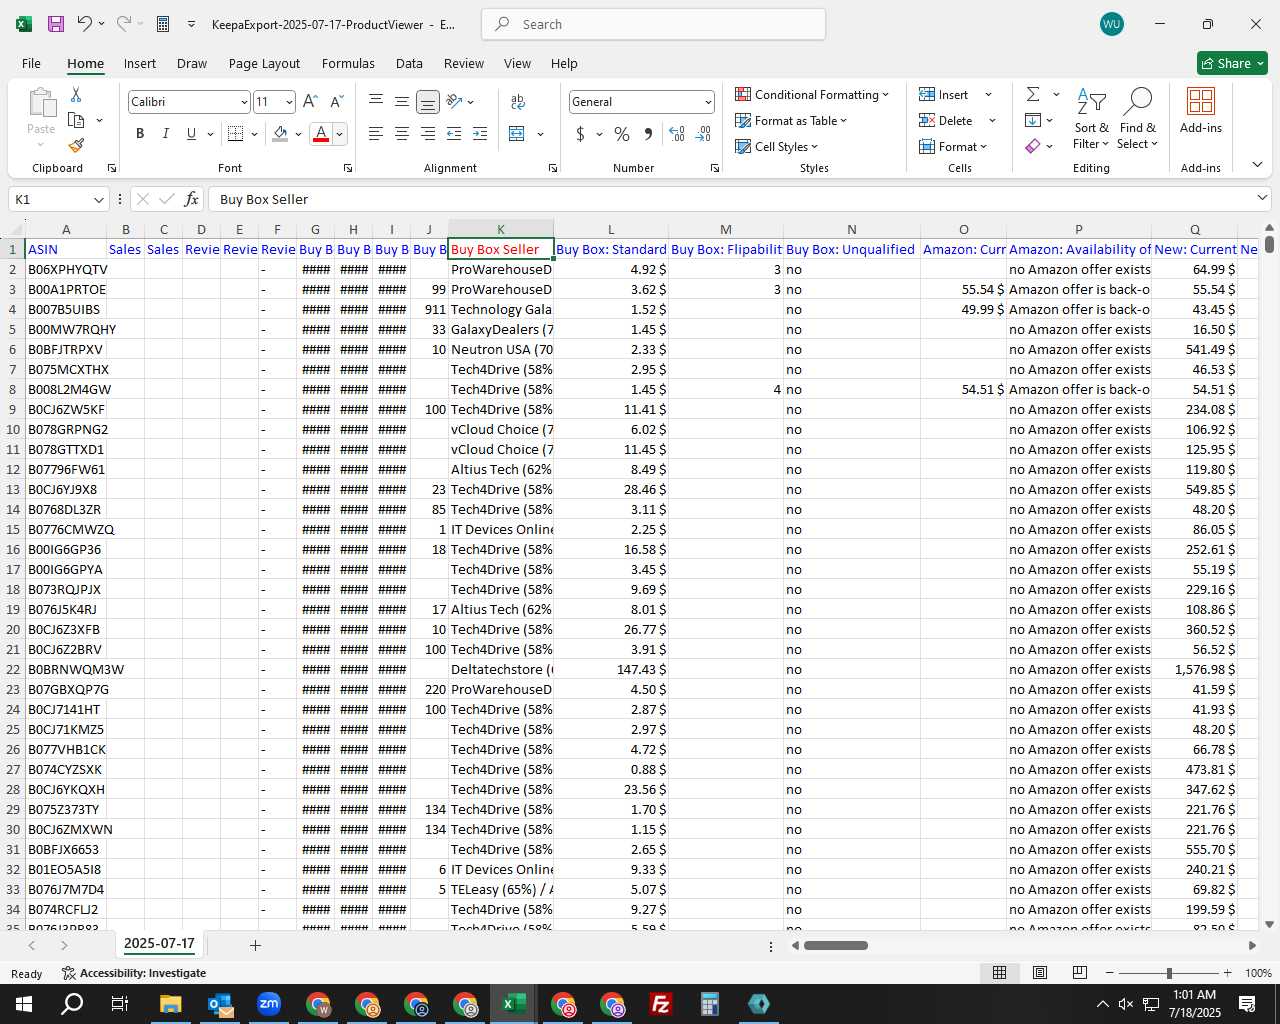The width and height of the screenshot is (1280, 1024).
Task: Apply the fill color bucket
Action: tap(280, 134)
